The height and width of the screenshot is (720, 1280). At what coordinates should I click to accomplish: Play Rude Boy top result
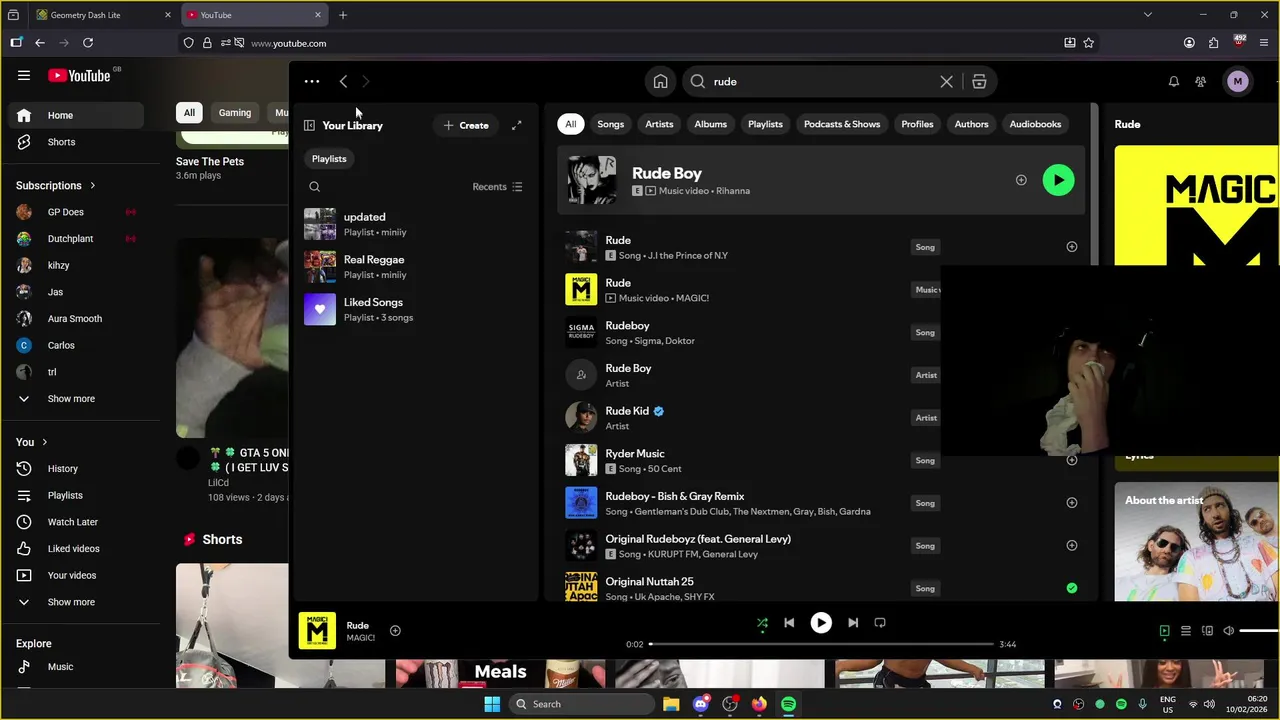1058,180
